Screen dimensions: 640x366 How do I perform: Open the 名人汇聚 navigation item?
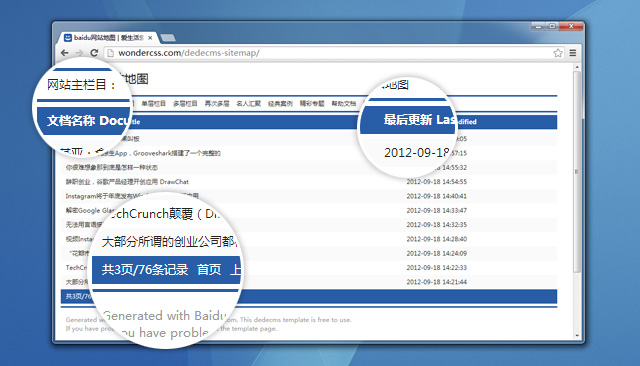click(248, 104)
